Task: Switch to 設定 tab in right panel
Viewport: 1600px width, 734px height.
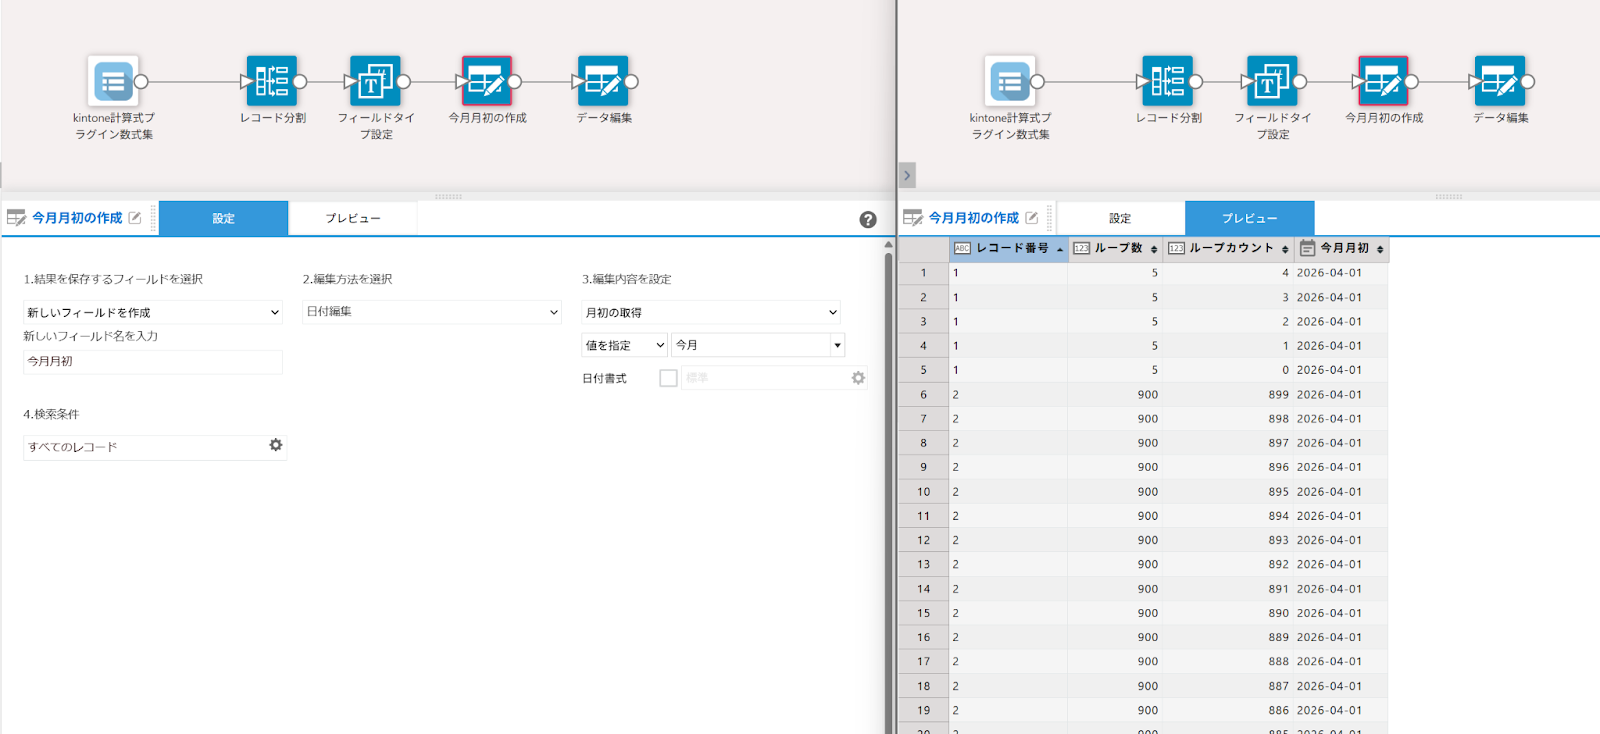Action: point(1120,218)
